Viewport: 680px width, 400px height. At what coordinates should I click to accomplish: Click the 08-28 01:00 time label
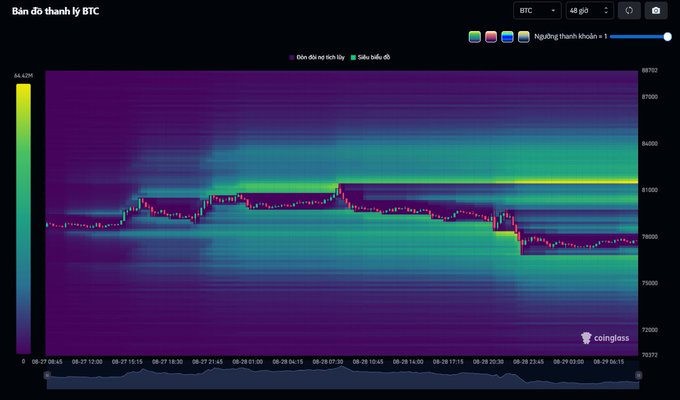click(x=248, y=361)
